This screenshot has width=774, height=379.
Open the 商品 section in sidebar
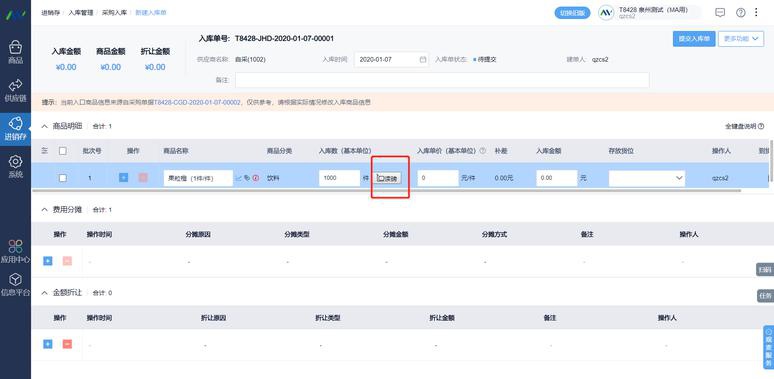(15, 52)
